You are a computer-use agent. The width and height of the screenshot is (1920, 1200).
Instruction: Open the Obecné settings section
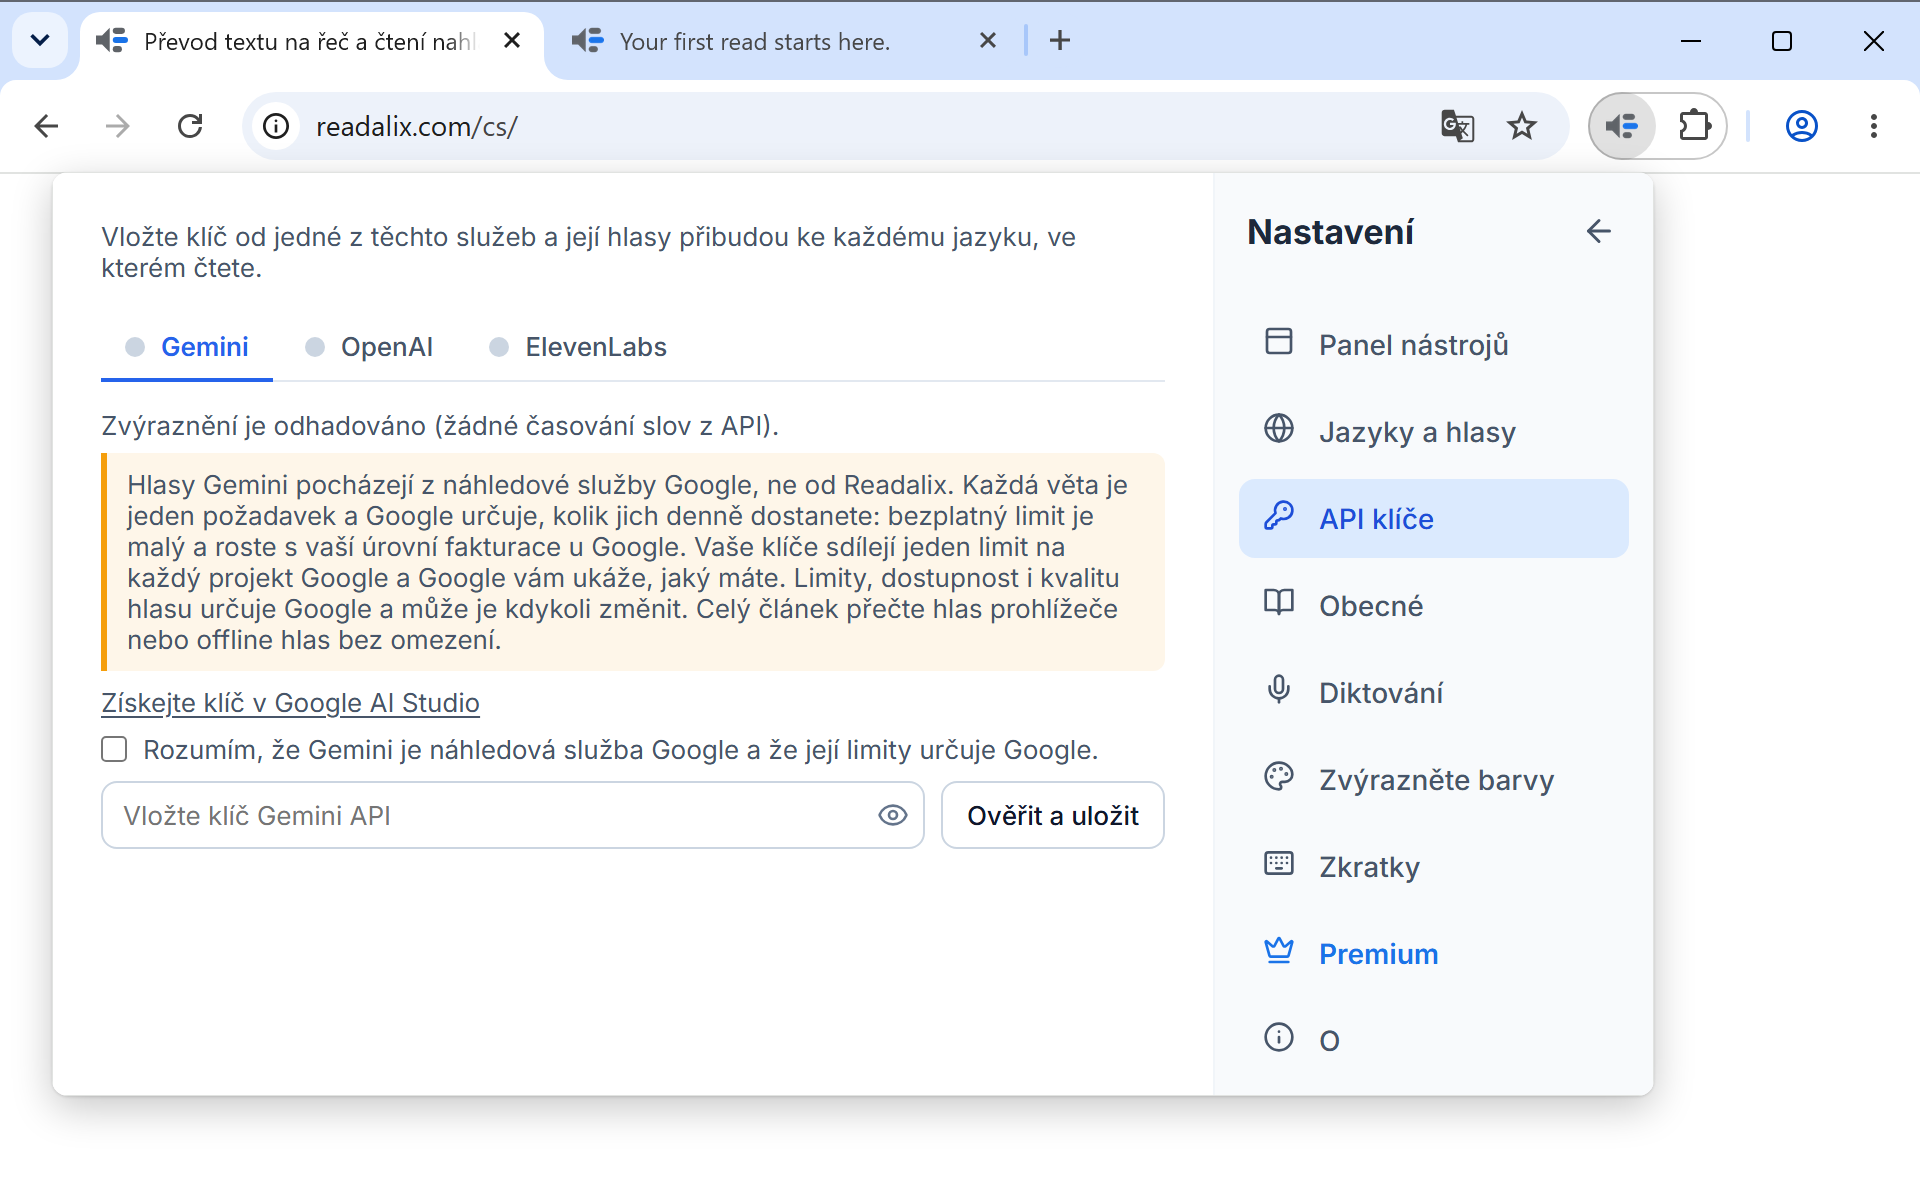click(x=1433, y=606)
